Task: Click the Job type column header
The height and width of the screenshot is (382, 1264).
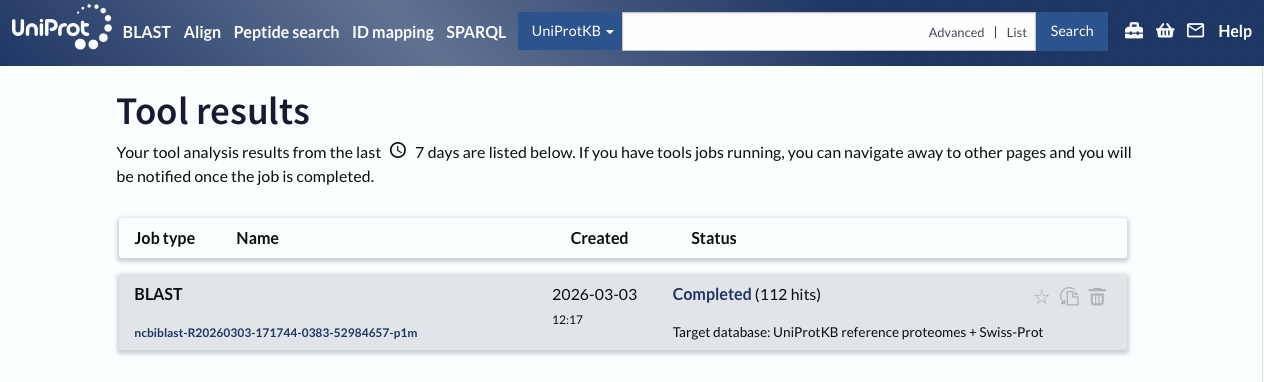Action: coord(165,238)
